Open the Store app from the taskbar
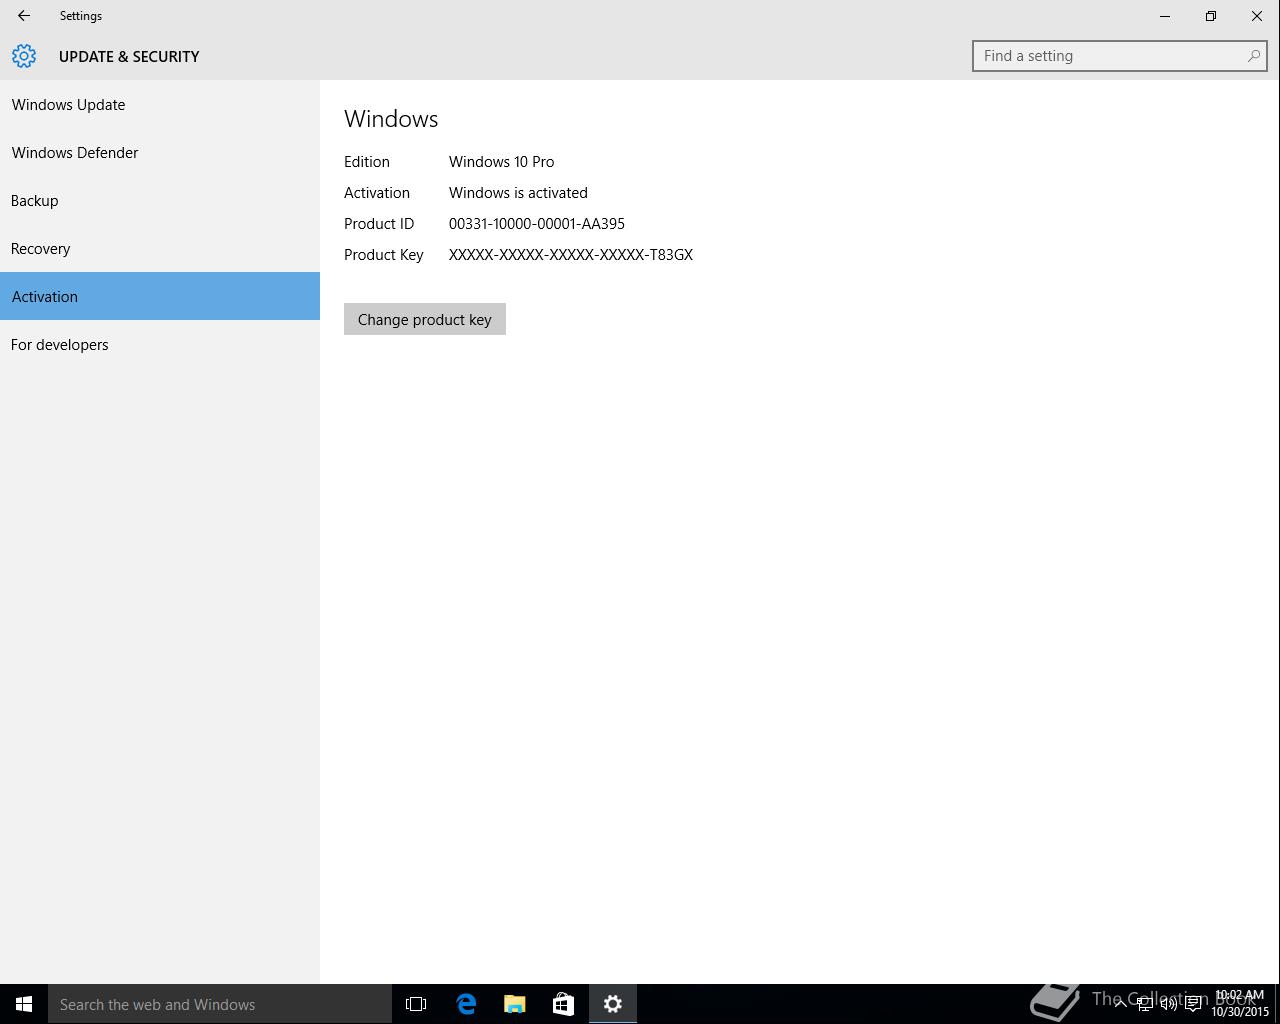 (x=564, y=1004)
